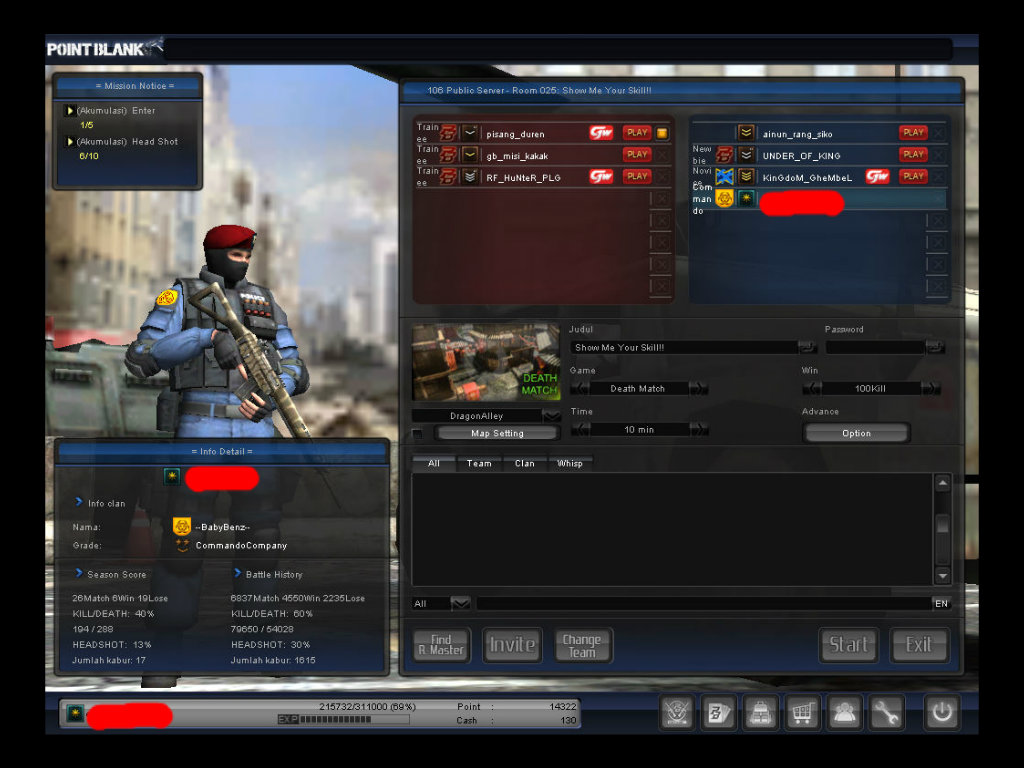The width and height of the screenshot is (1024, 768).
Task: Click rank insignia beside UNDER_OF_KING
Action: click(746, 155)
